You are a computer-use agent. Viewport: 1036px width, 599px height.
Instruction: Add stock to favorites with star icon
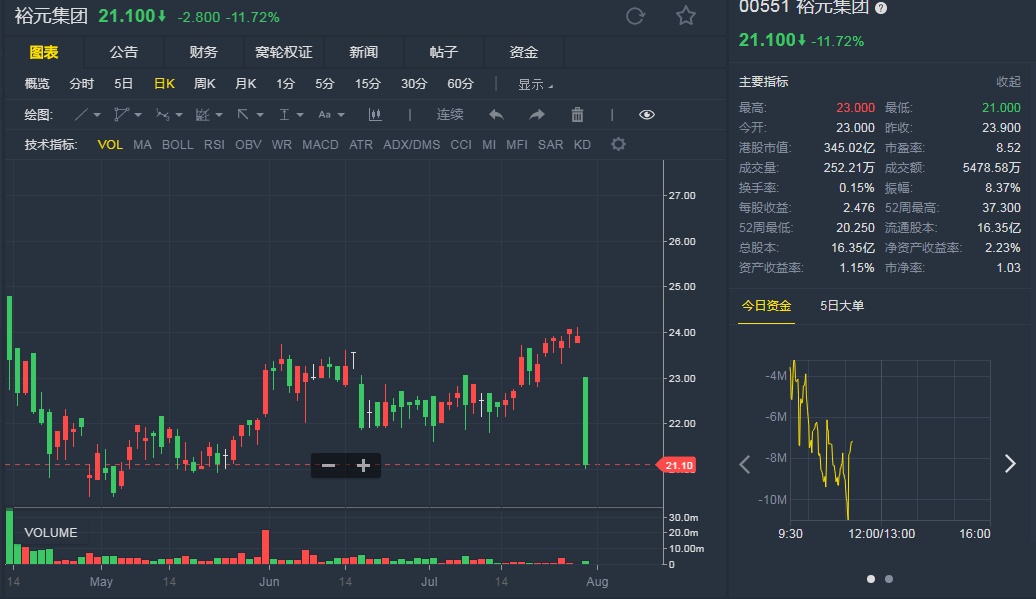pos(685,16)
